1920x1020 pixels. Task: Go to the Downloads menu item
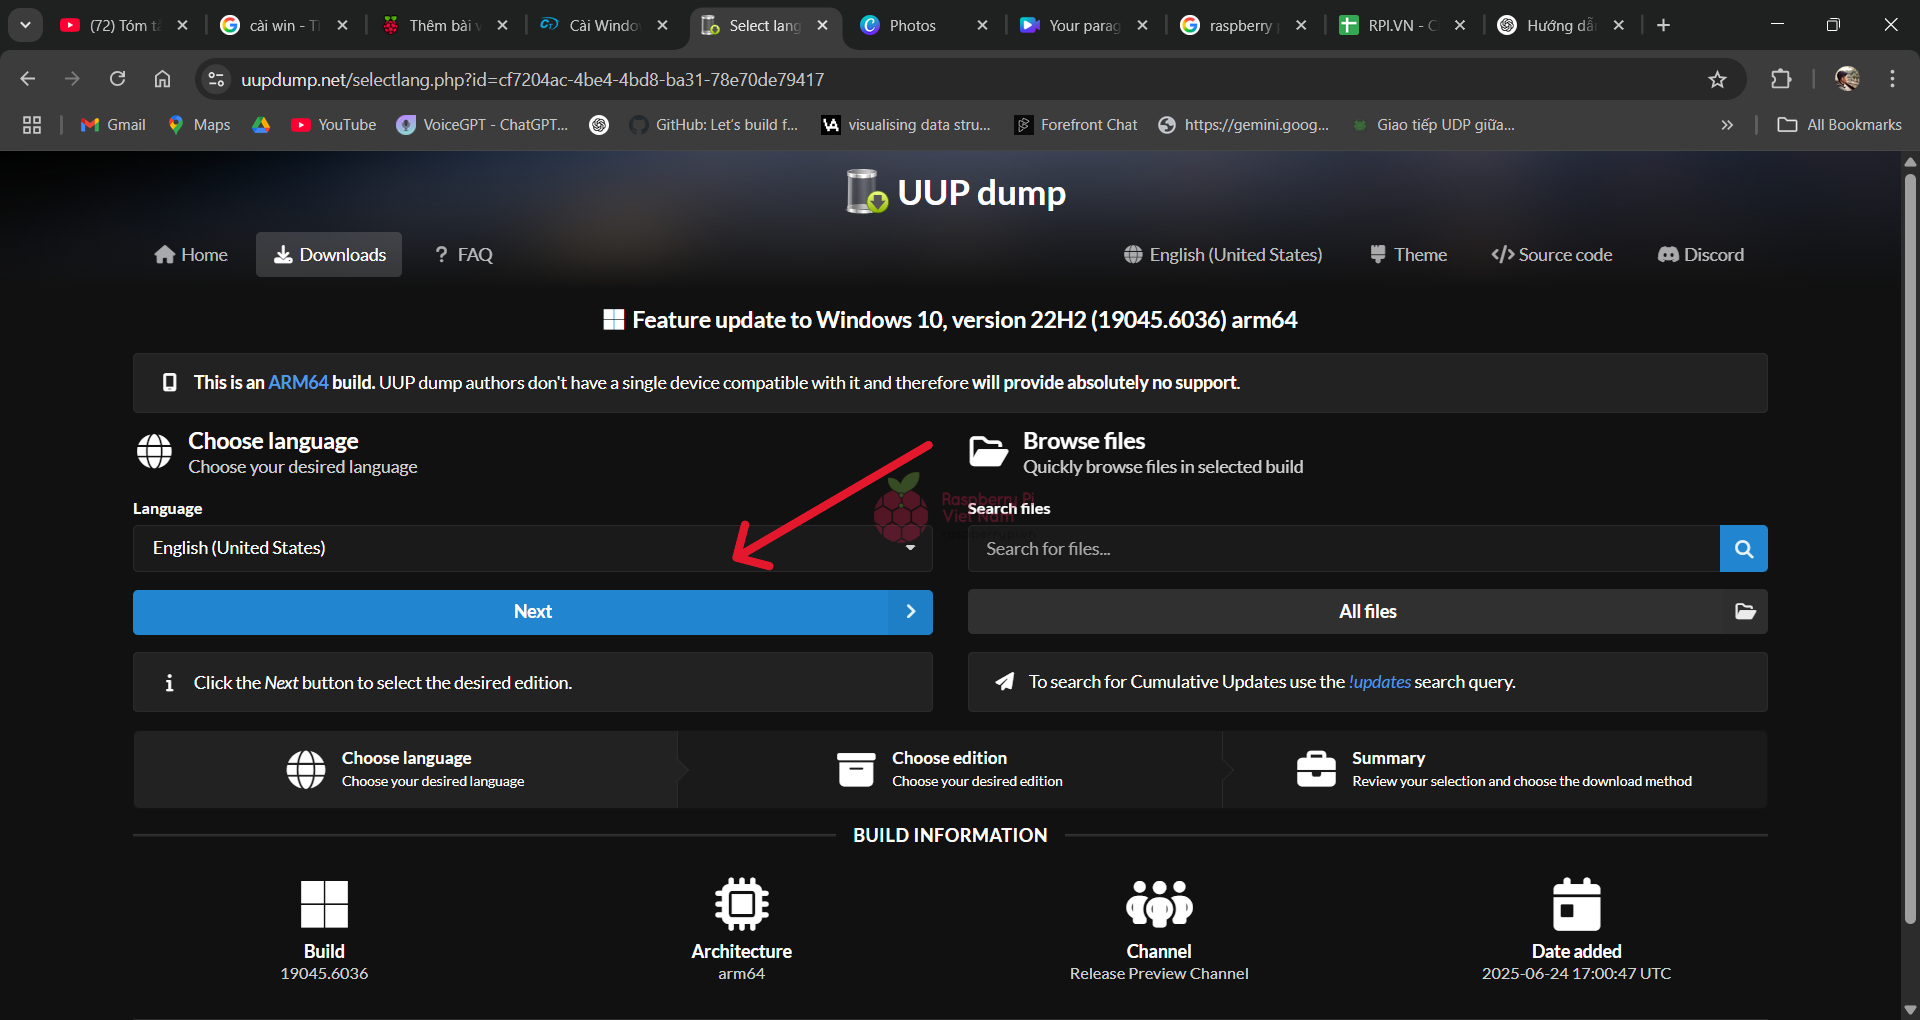tap(329, 255)
